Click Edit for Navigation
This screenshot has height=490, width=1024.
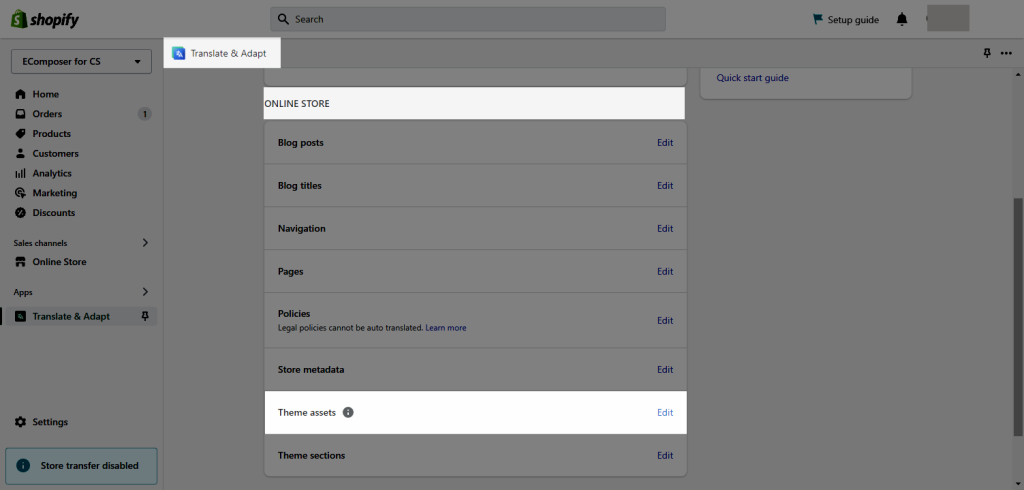click(x=665, y=229)
